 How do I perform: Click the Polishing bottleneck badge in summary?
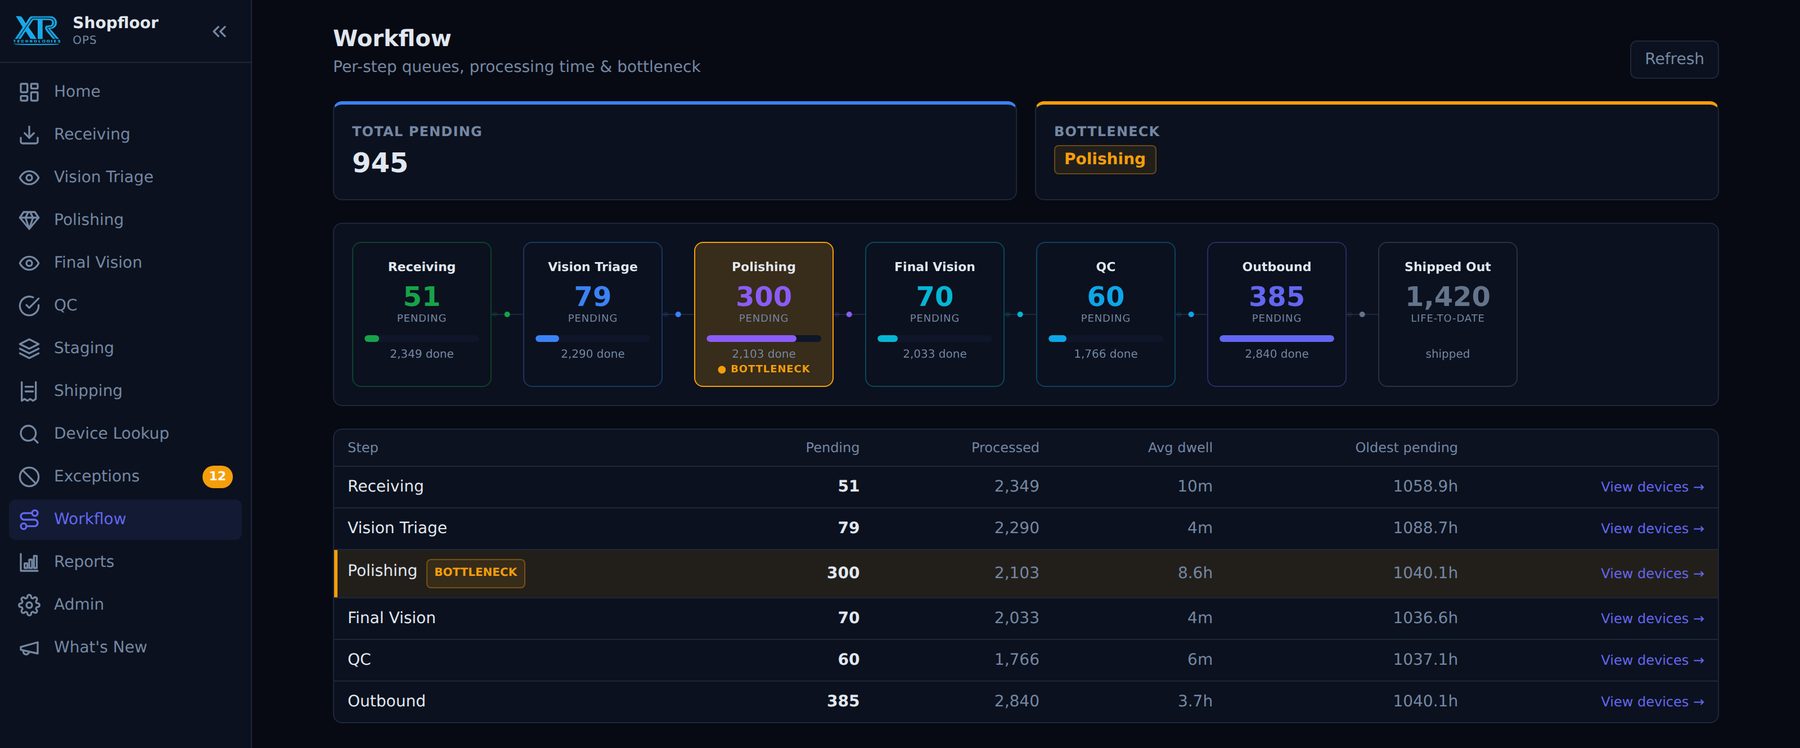point(1105,160)
